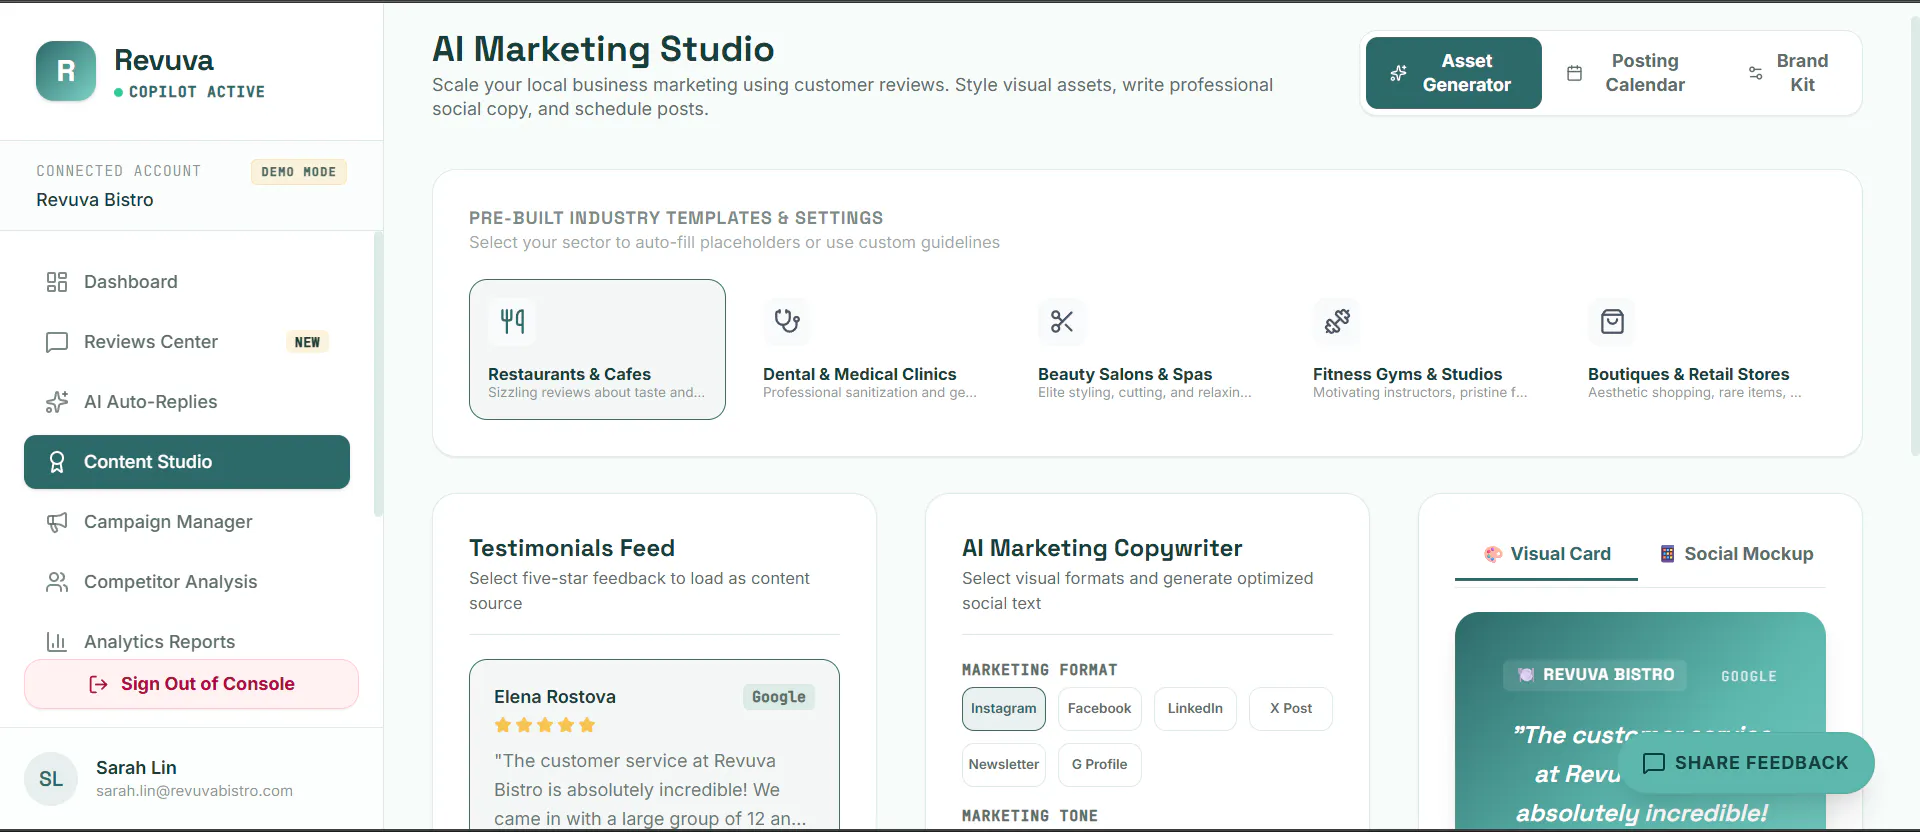The width and height of the screenshot is (1920, 832).
Task: Select Facebook marketing format
Action: [1099, 709]
